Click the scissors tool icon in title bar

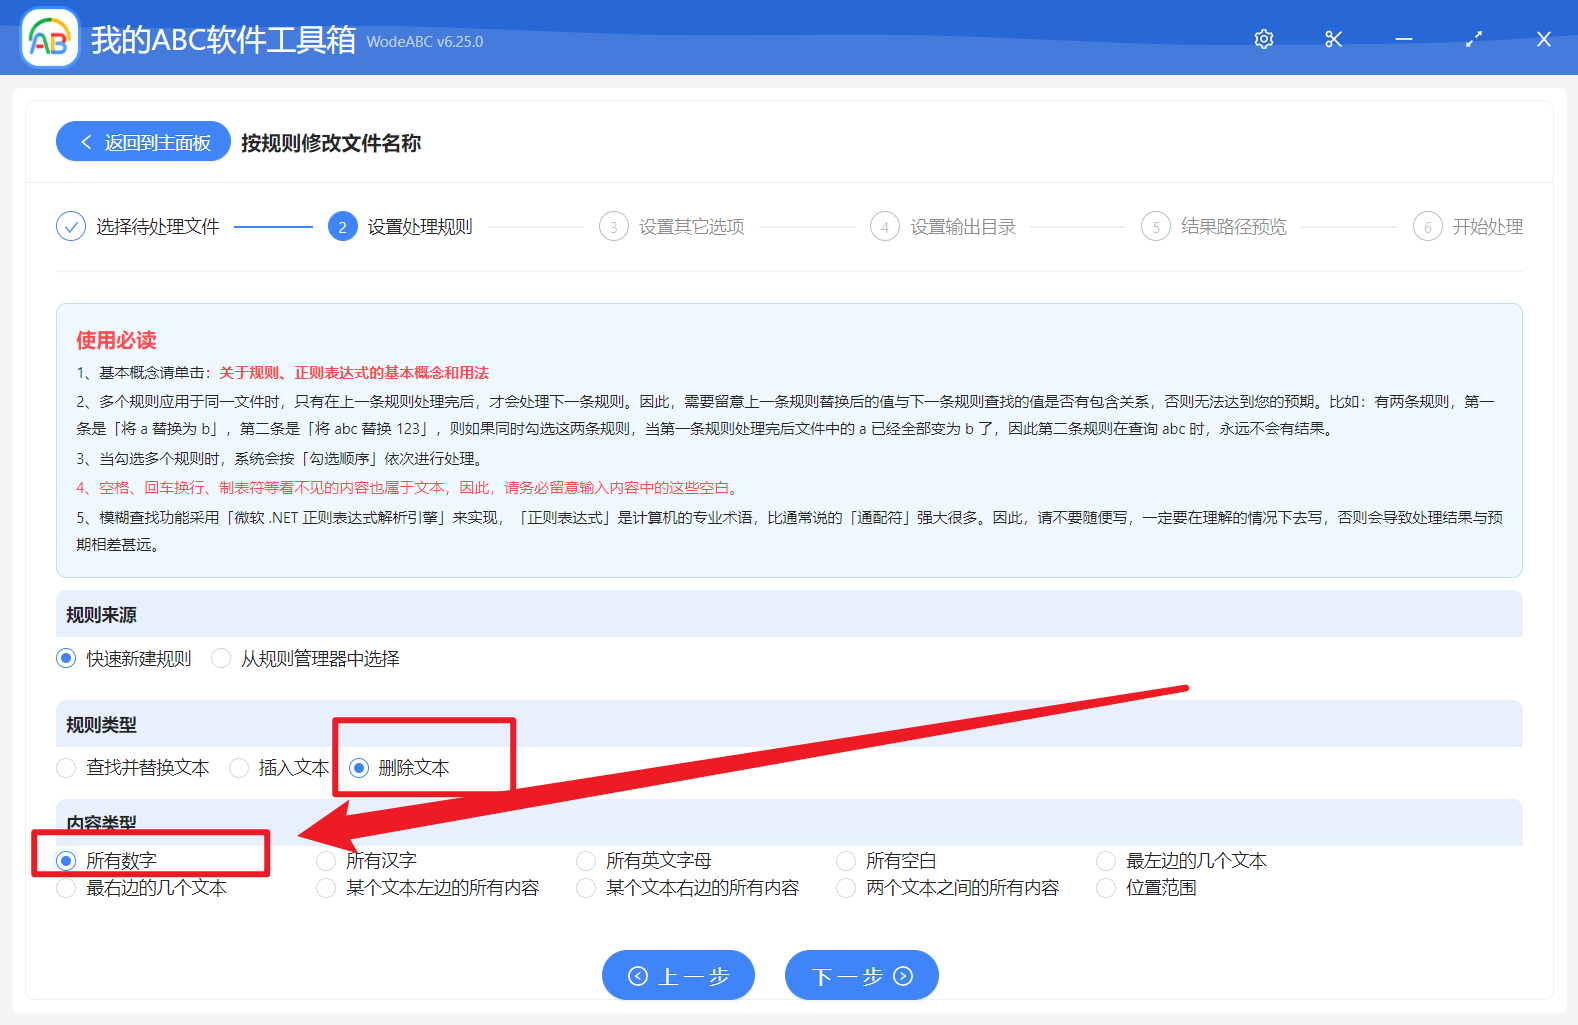coord(1334,39)
